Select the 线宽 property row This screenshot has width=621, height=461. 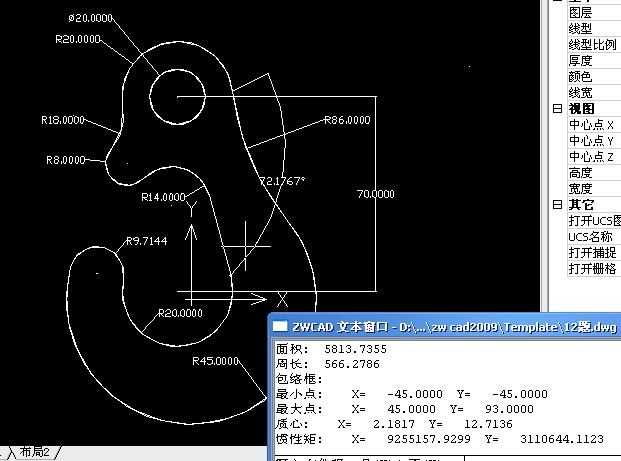(594, 93)
